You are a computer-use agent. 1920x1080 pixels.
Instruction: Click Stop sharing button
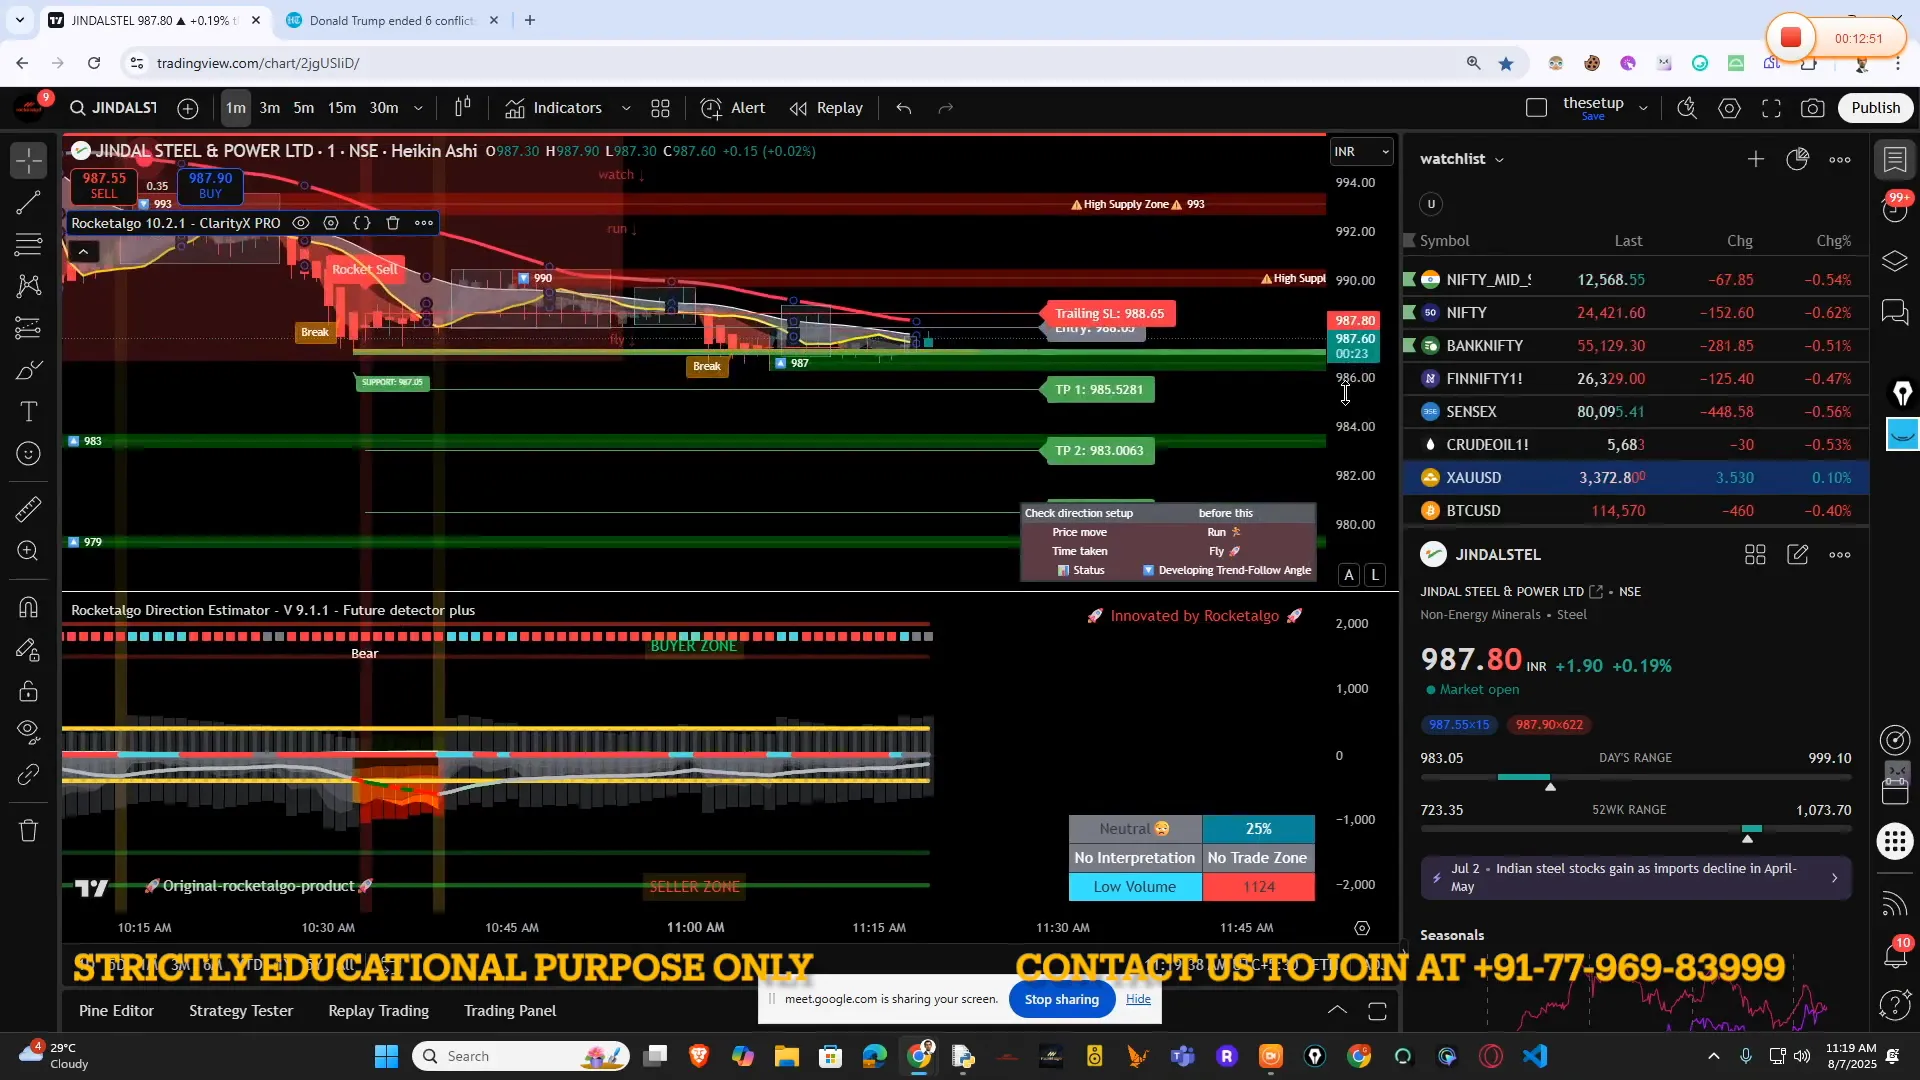[1062, 999]
